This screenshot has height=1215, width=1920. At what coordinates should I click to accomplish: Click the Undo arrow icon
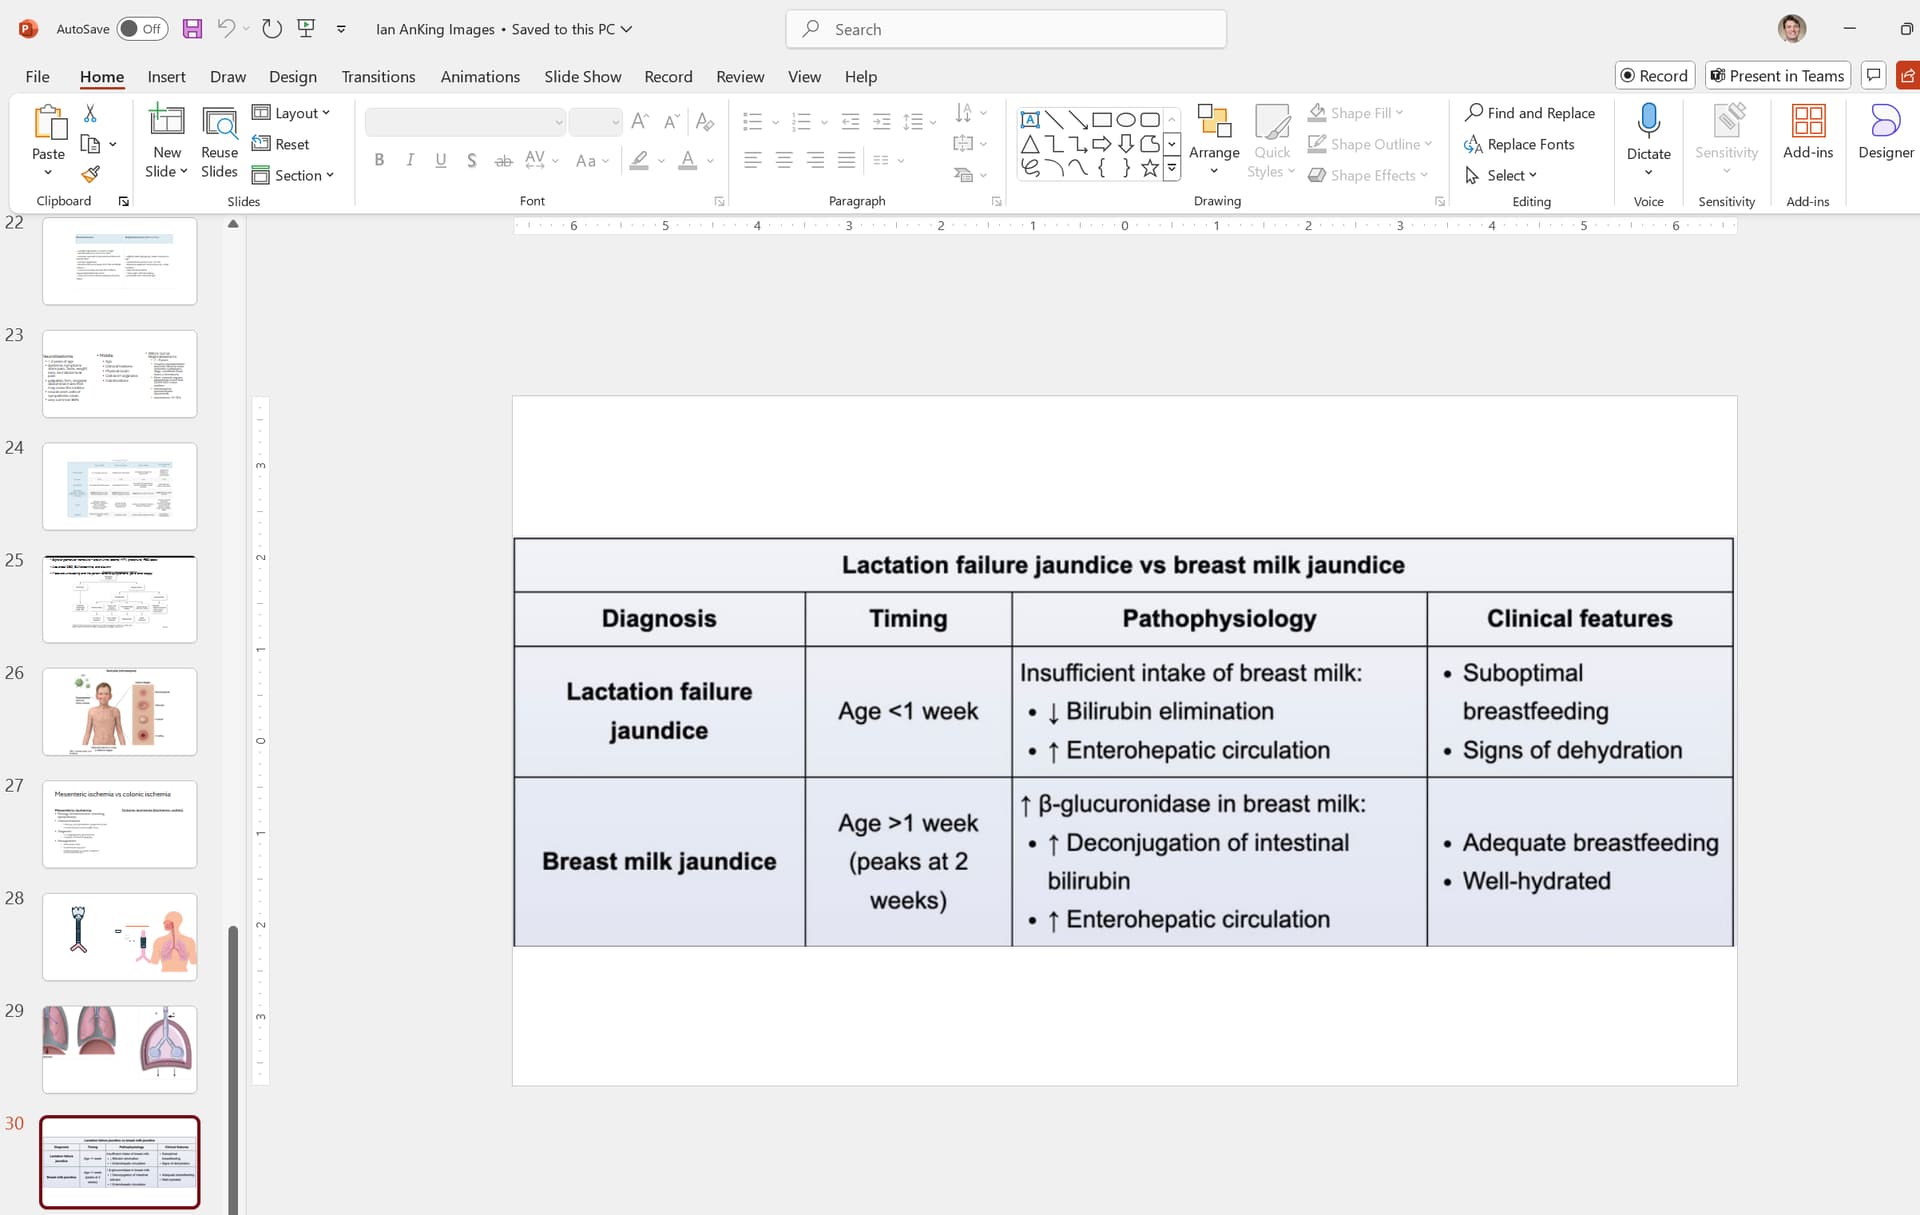(x=226, y=29)
